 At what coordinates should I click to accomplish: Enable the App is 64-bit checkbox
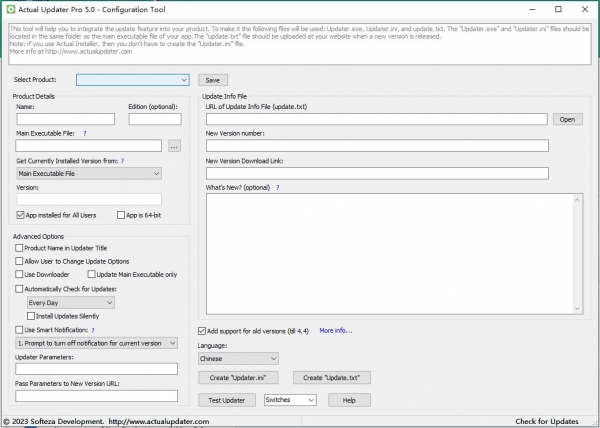(120, 215)
